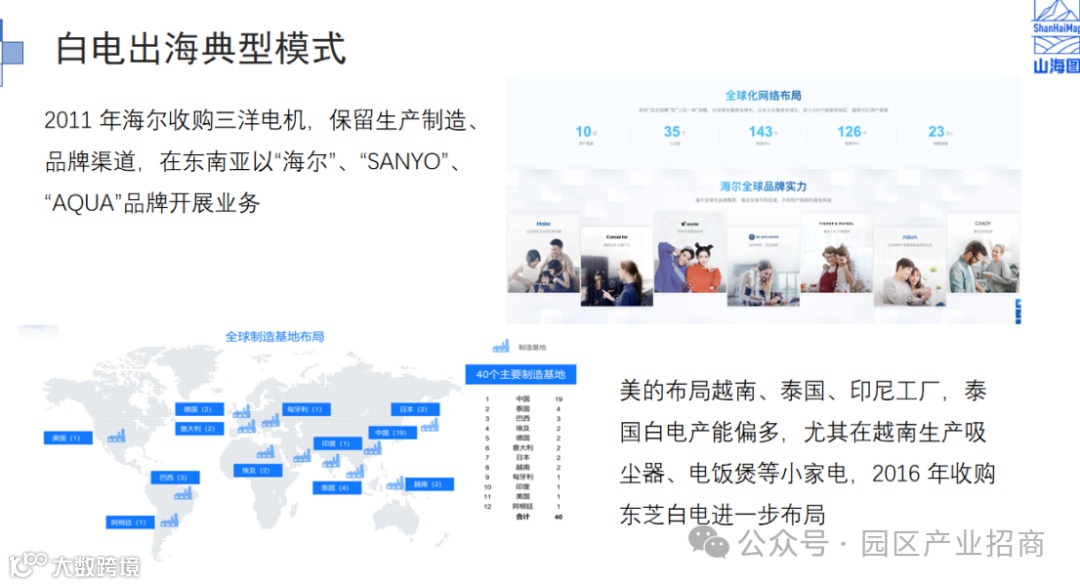This screenshot has height=586, width=1080.
Task: Click the 35 statistic figure
Action: pos(674,132)
